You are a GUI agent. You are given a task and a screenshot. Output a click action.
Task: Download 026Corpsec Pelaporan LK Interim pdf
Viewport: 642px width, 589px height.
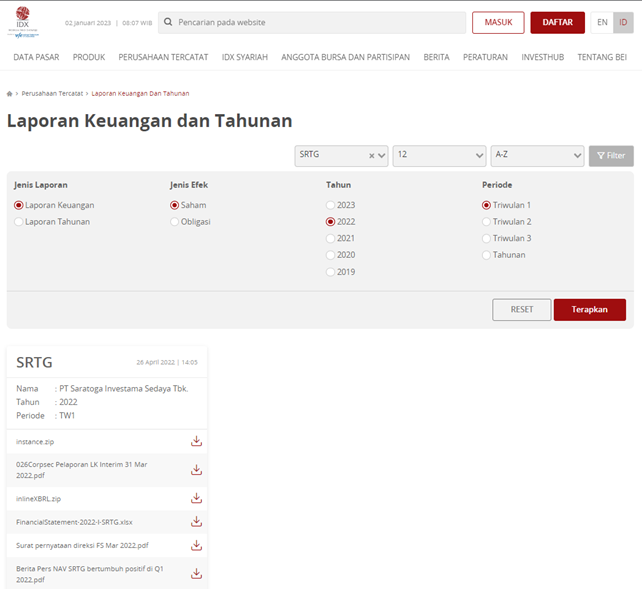click(197, 469)
